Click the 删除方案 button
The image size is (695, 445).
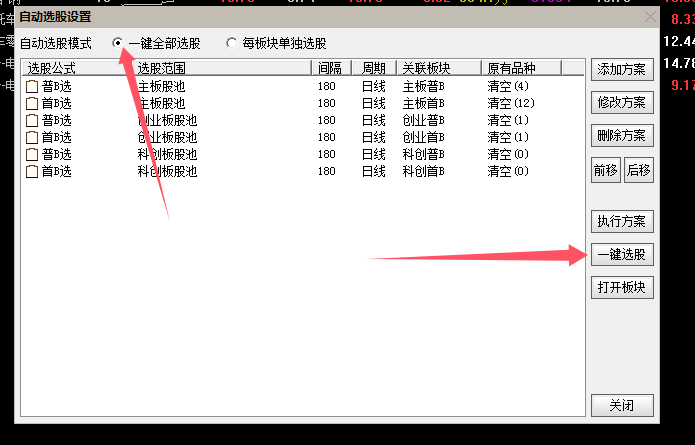click(622, 136)
